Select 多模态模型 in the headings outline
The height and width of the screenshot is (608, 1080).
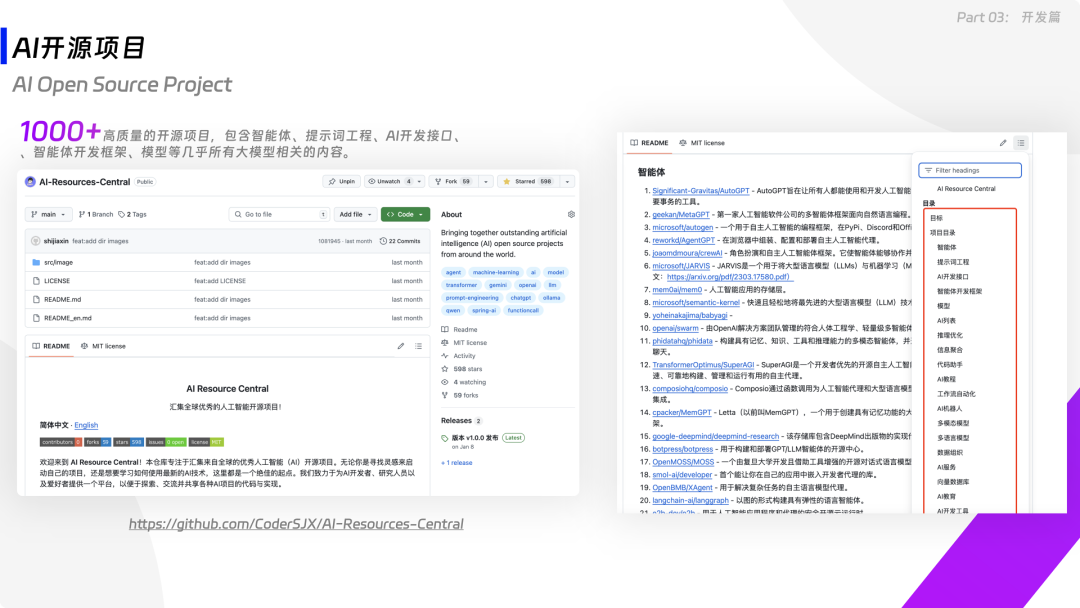click(953, 423)
